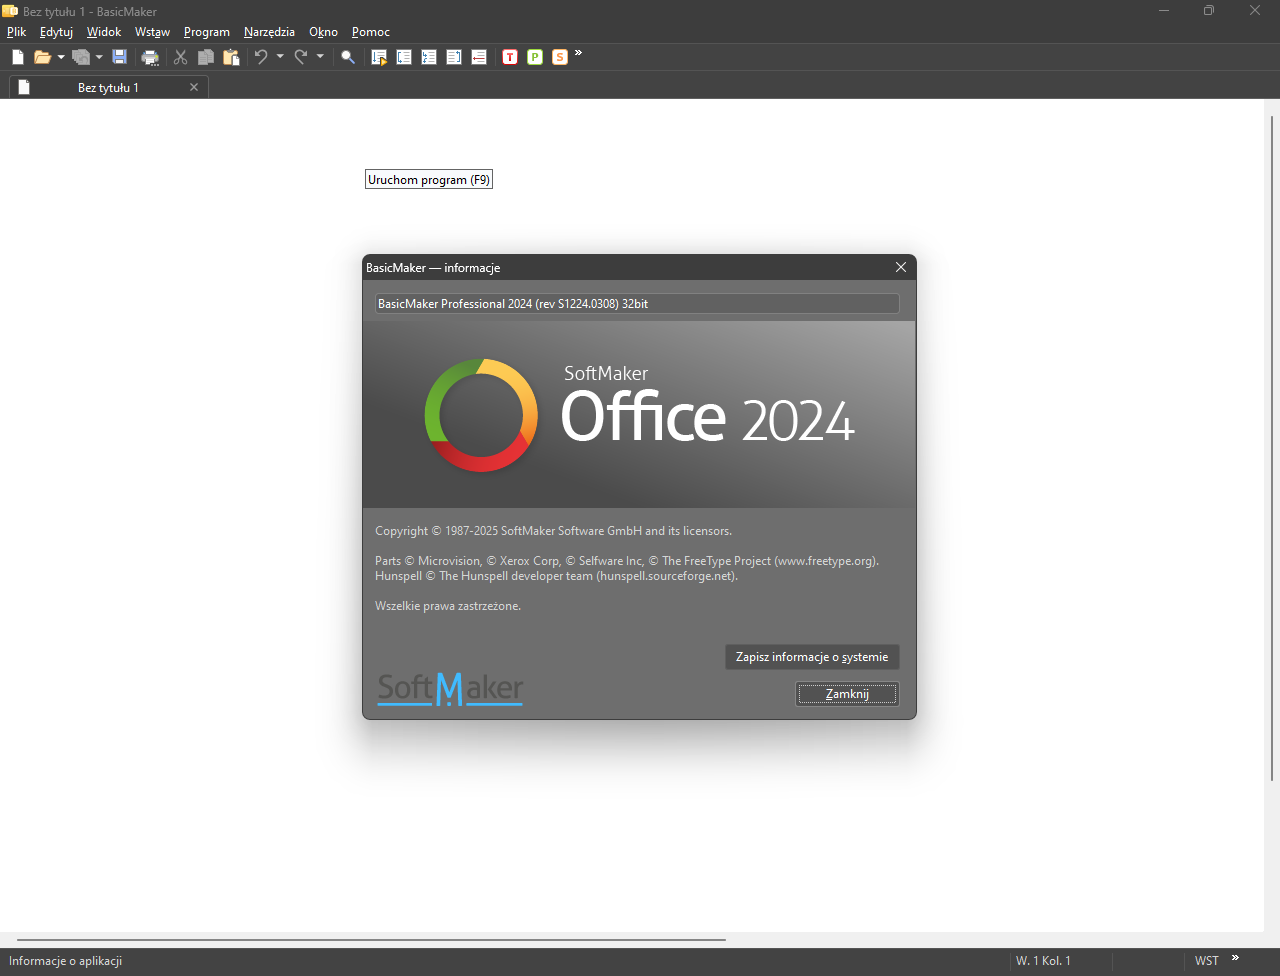
Task: Click the Undo arrow icon
Action: click(261, 57)
